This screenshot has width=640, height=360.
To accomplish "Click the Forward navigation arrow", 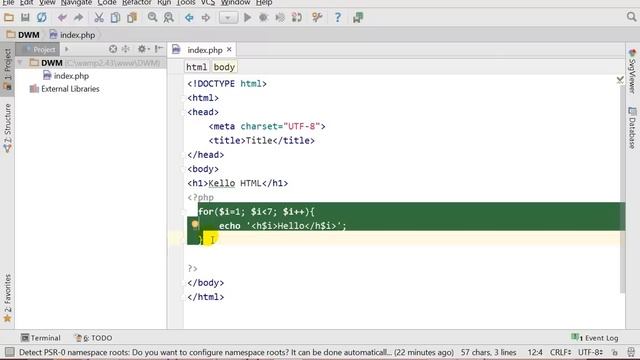I will (x=206, y=18).
